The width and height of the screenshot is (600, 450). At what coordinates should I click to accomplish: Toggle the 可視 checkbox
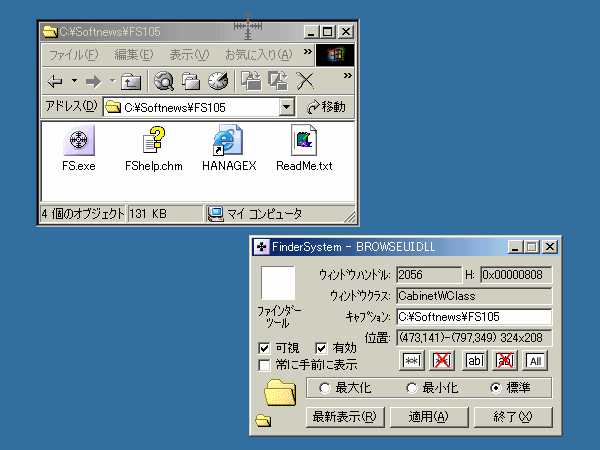[264, 348]
